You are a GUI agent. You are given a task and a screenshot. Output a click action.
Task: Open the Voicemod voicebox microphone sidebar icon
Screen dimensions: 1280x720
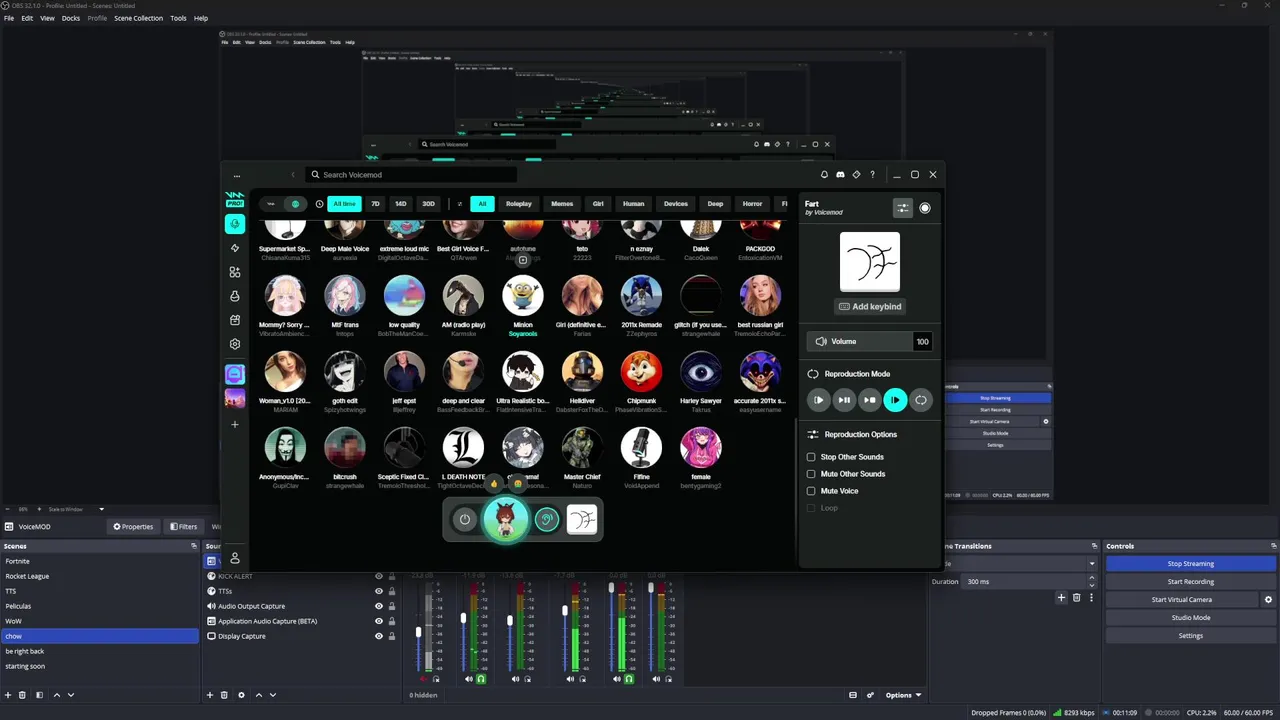click(235, 224)
